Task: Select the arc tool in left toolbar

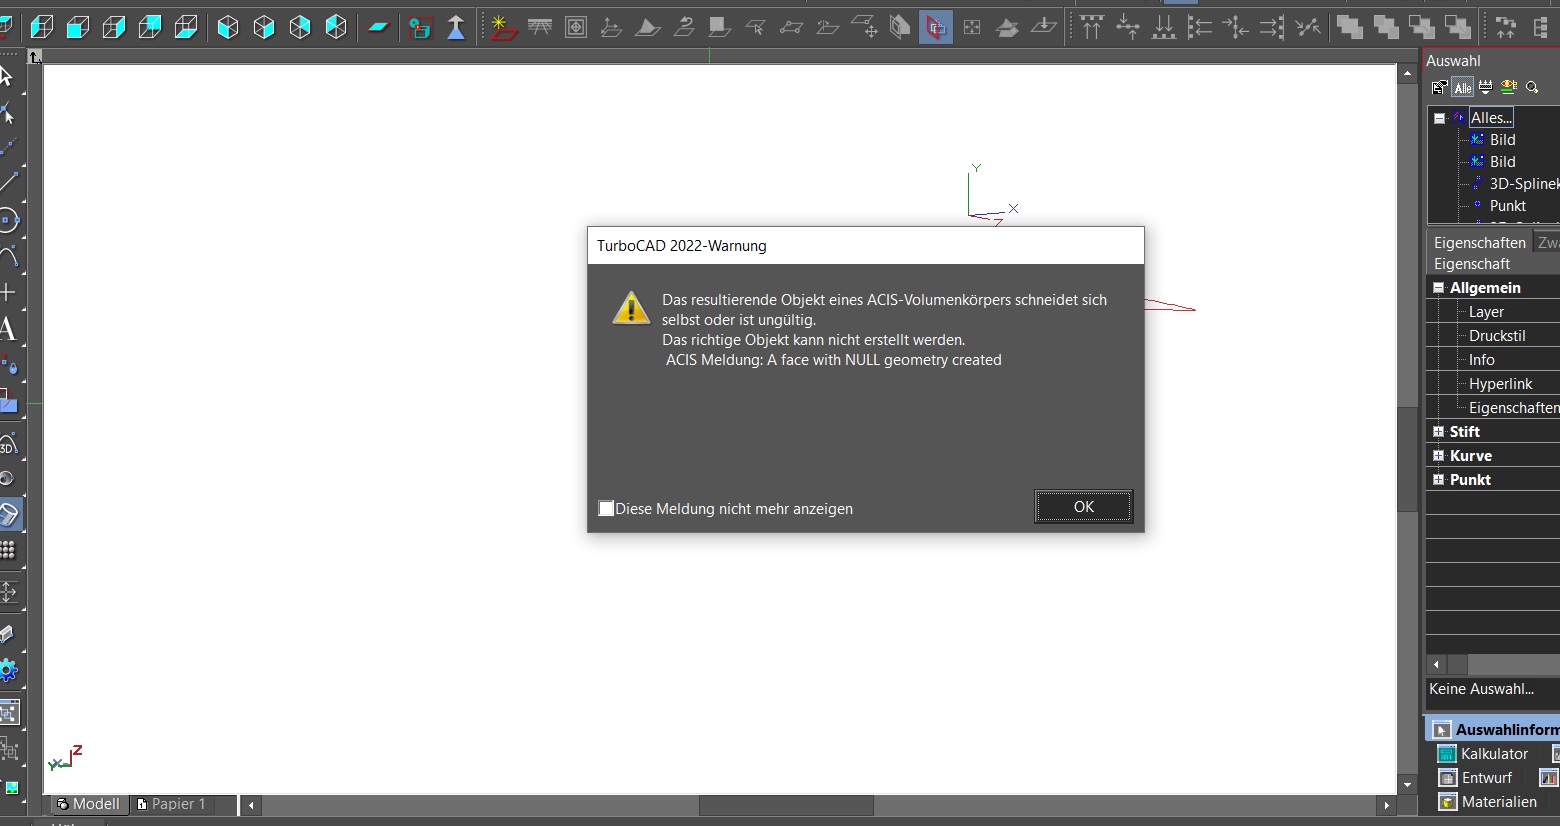Action: 7,255
